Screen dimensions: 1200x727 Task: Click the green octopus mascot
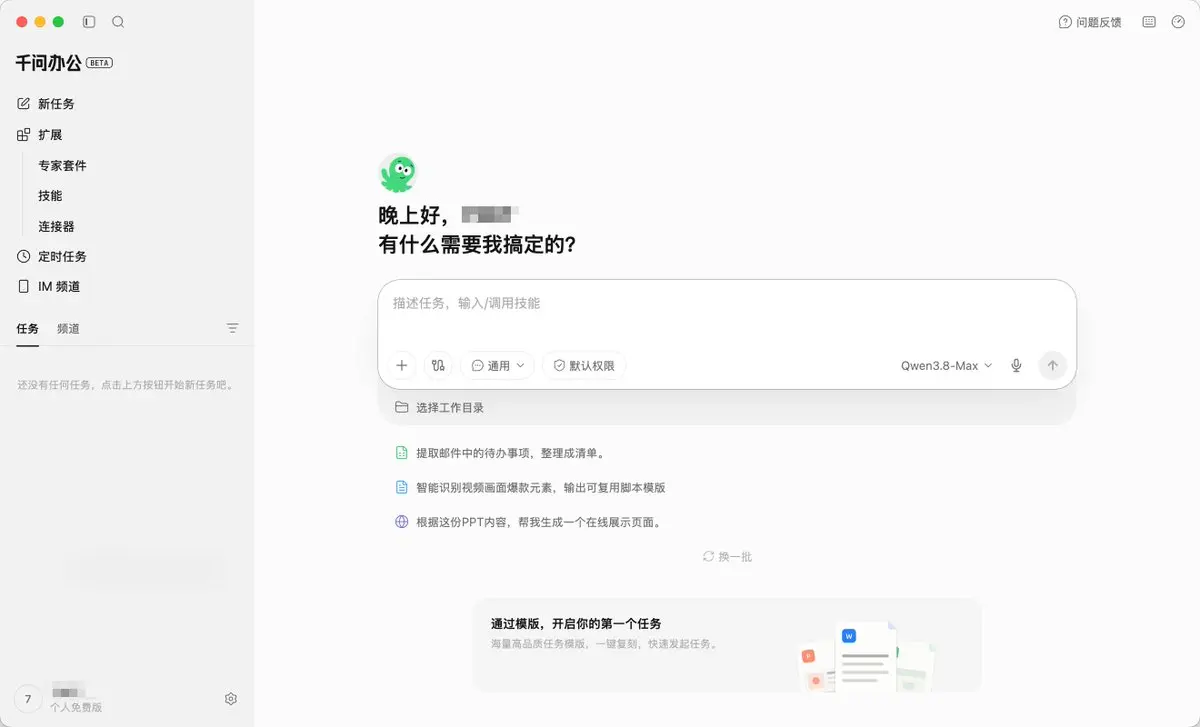(x=398, y=173)
